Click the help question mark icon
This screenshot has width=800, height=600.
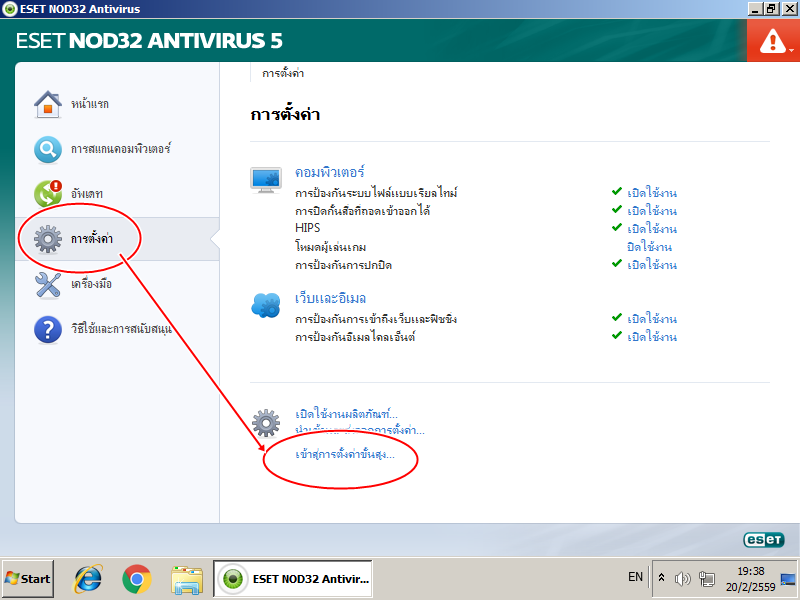point(47,329)
